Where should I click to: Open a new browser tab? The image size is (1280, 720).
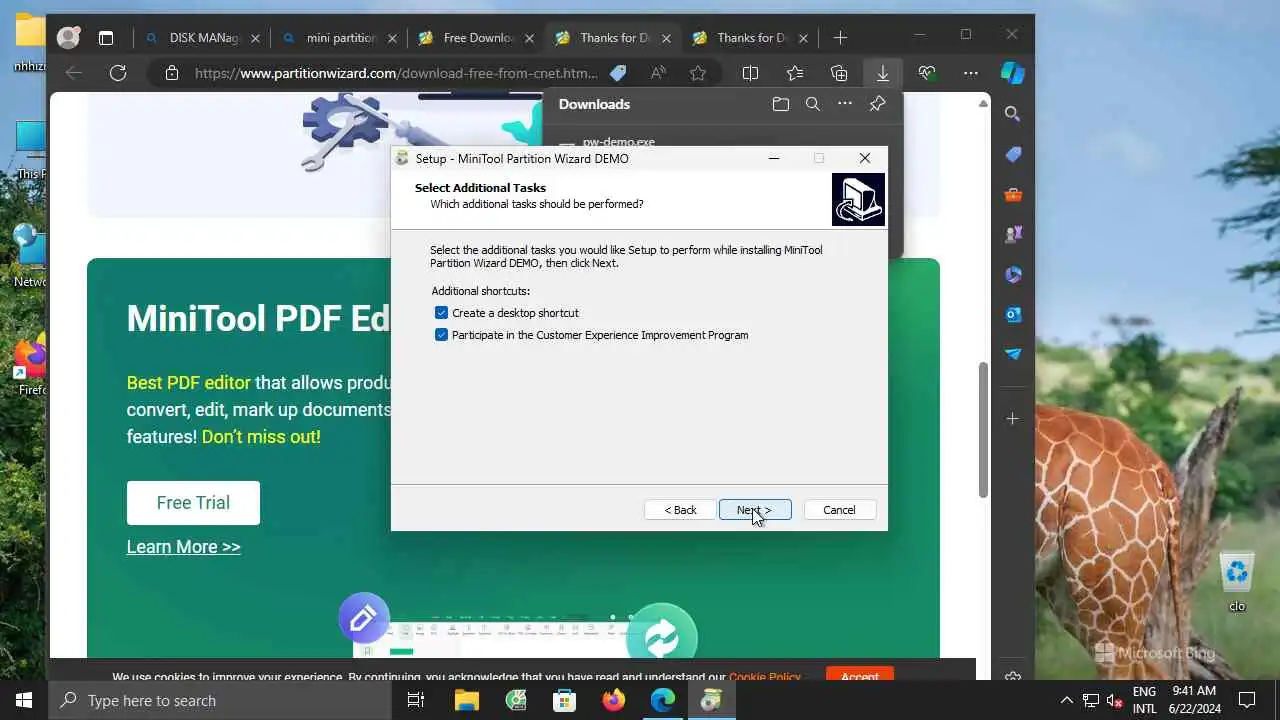[x=840, y=38]
